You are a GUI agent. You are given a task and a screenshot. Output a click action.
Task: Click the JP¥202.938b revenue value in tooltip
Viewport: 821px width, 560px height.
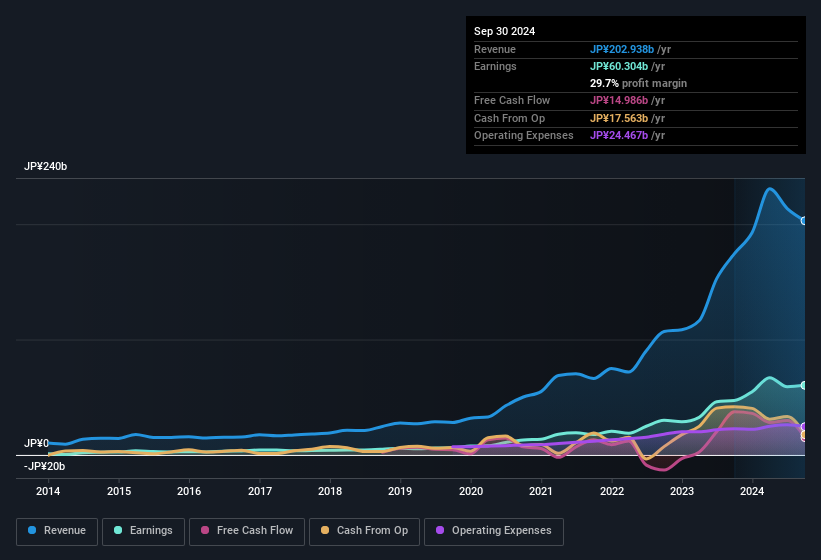(622, 49)
